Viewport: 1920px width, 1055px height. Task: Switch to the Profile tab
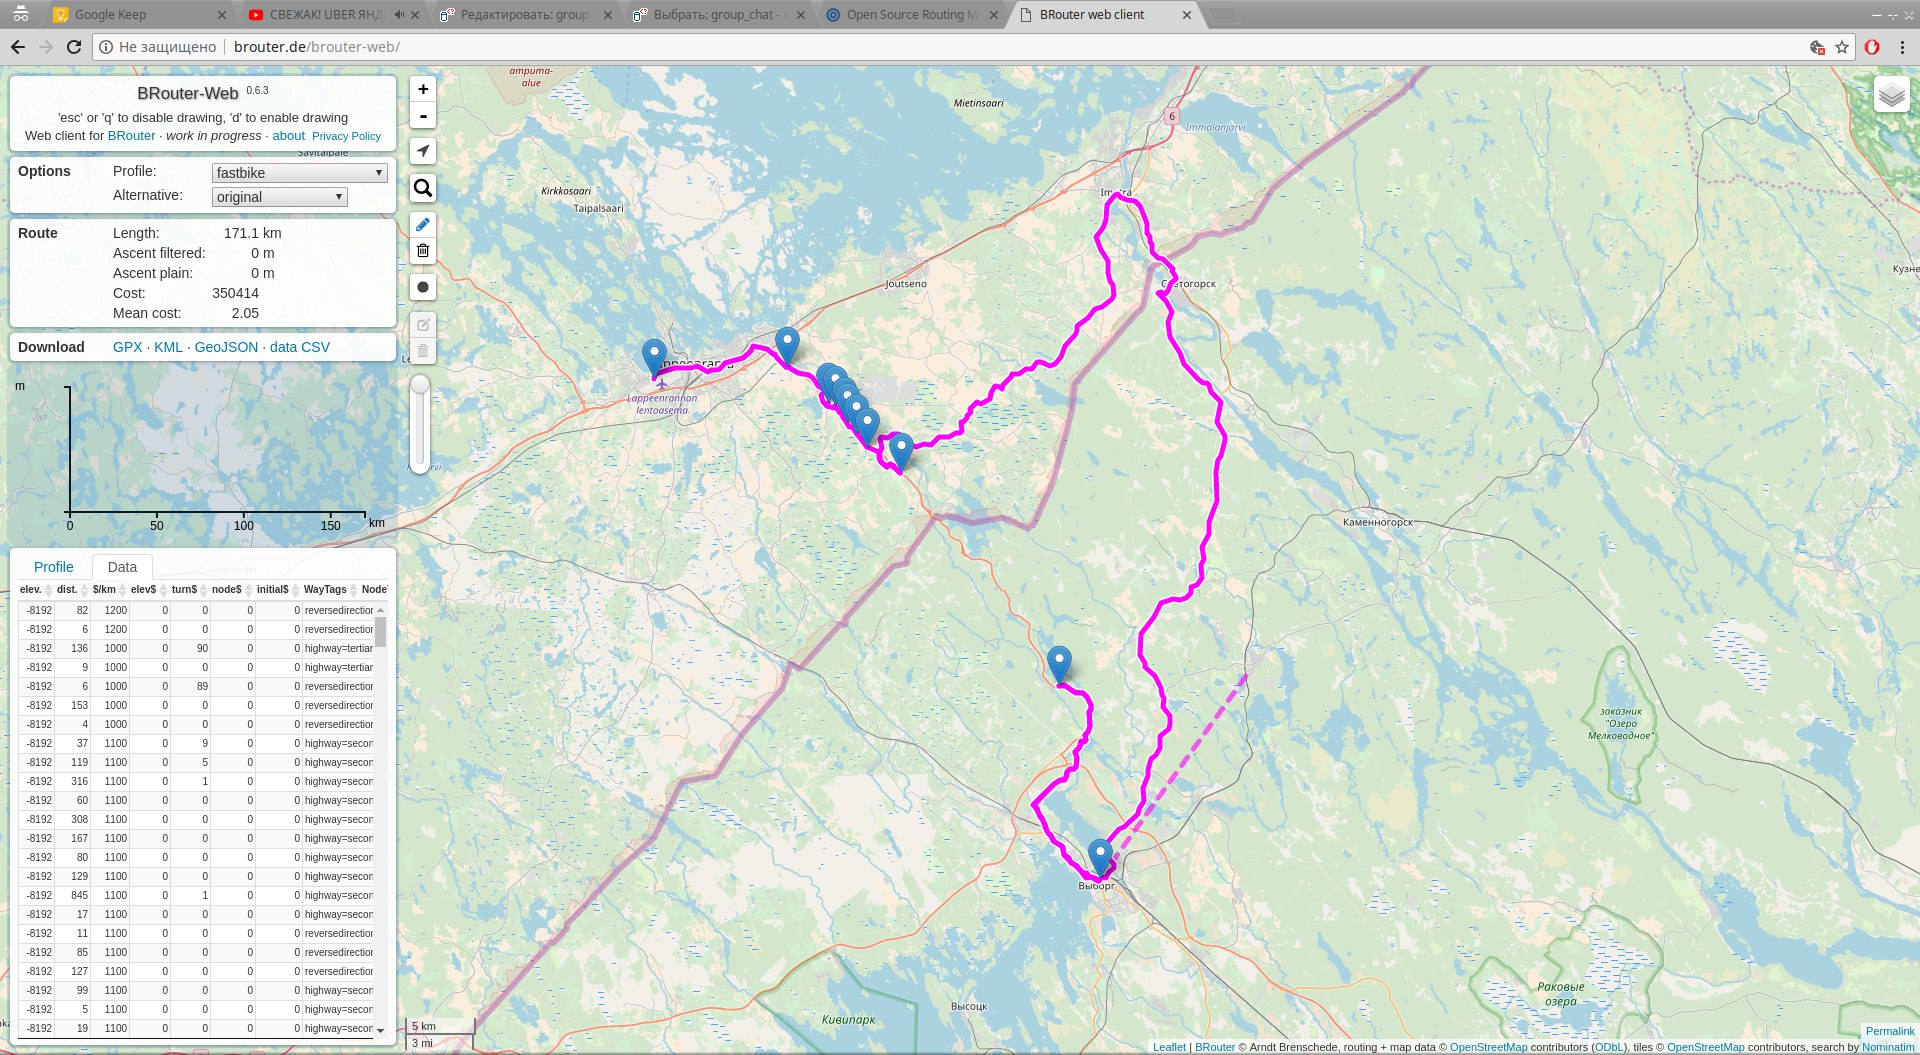(54, 567)
